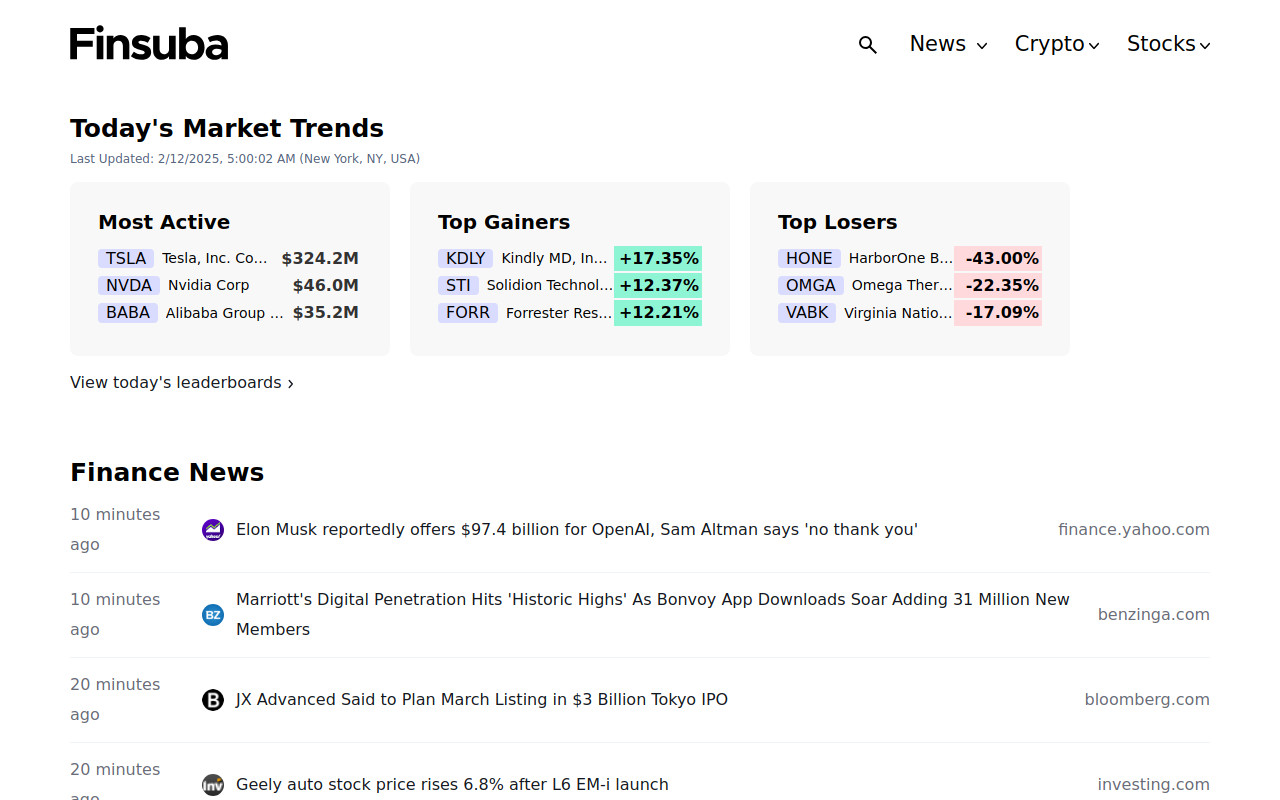The width and height of the screenshot is (1280, 800).
Task: Click the Finance News heading
Action: coord(167,472)
